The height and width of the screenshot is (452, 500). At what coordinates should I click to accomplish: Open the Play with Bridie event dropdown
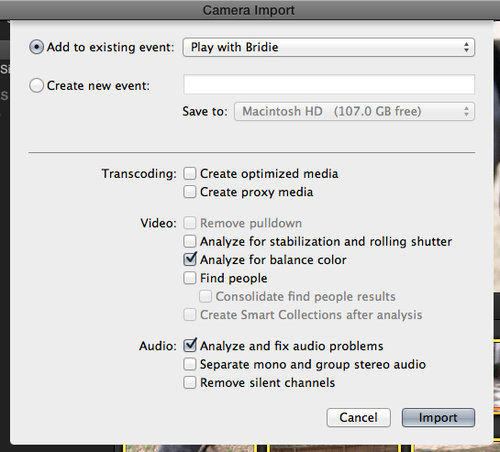(329, 47)
